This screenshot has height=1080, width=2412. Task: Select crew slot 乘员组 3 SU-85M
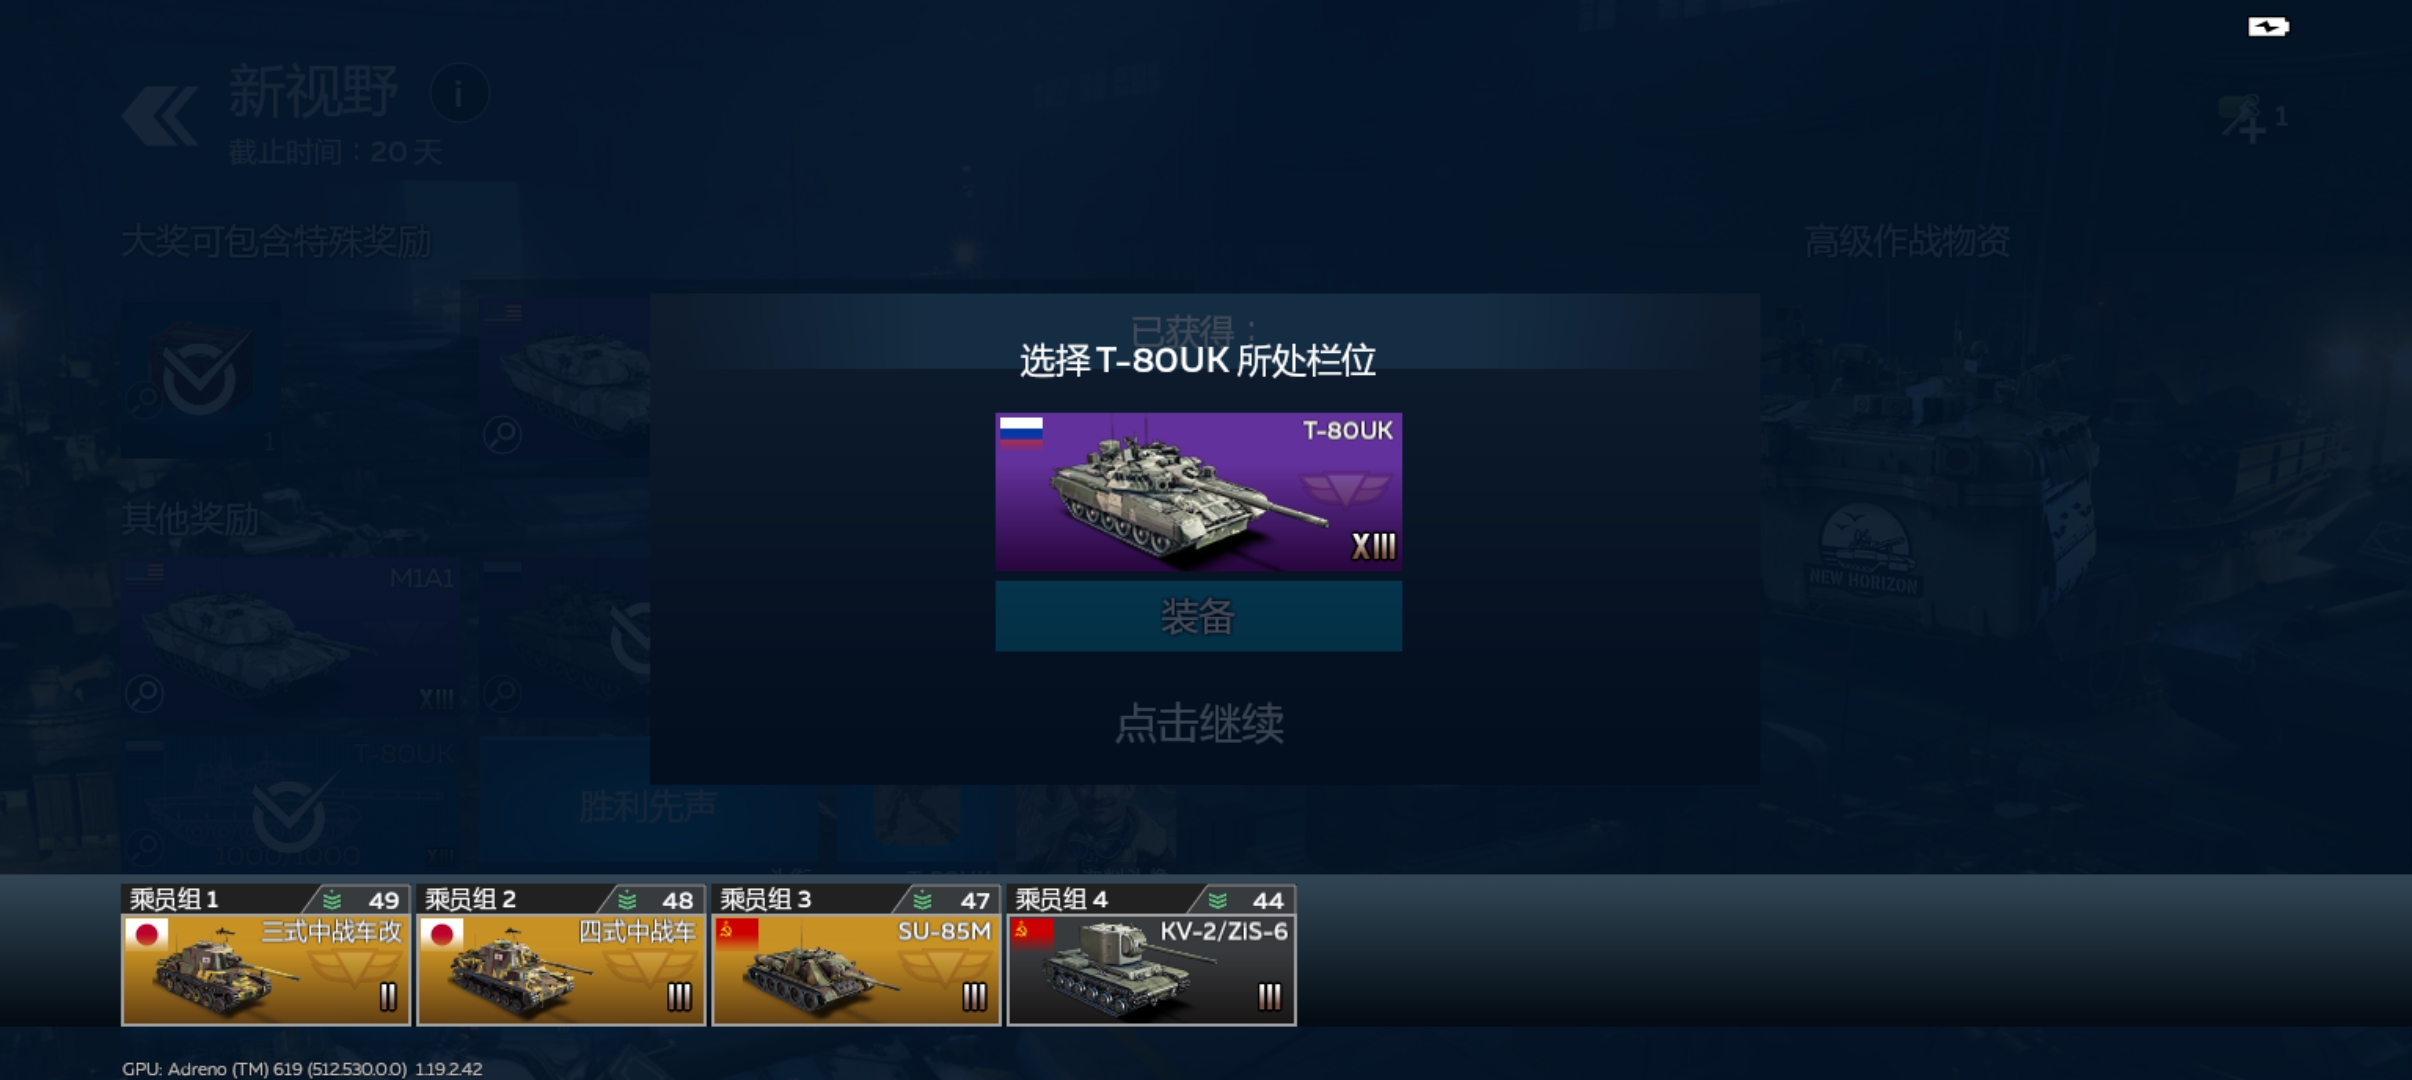point(856,955)
